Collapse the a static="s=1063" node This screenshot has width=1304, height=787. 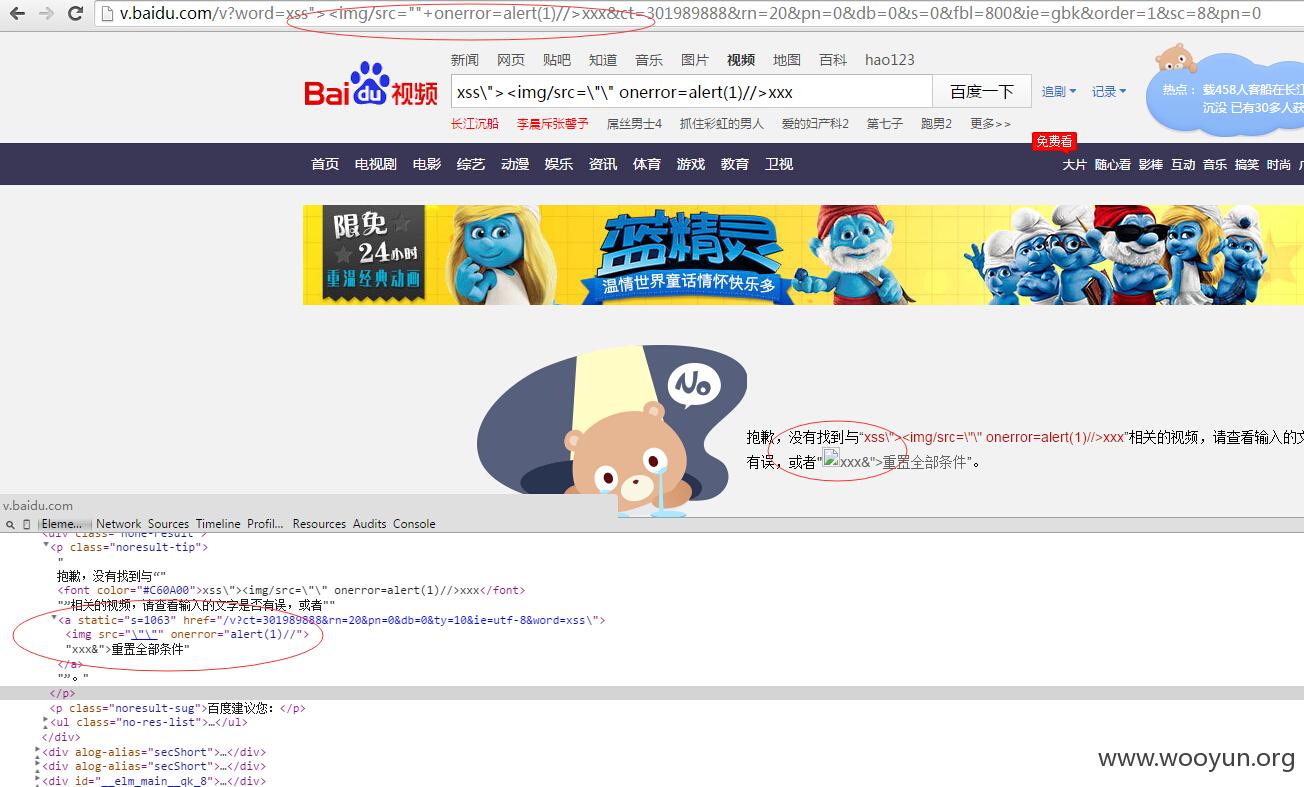[x=54, y=620]
